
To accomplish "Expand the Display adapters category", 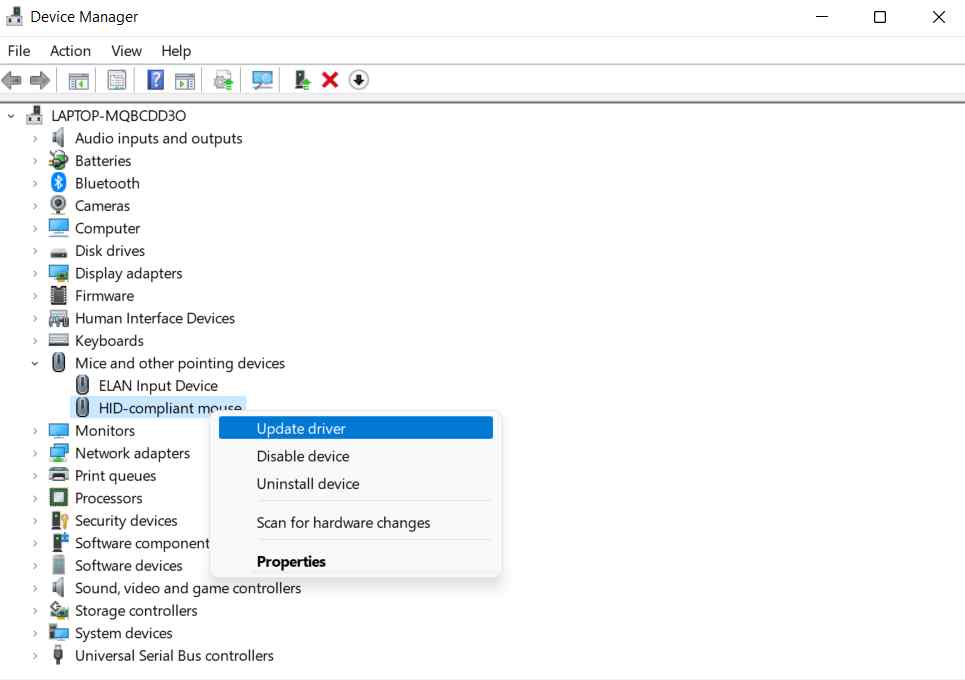I will point(35,273).
